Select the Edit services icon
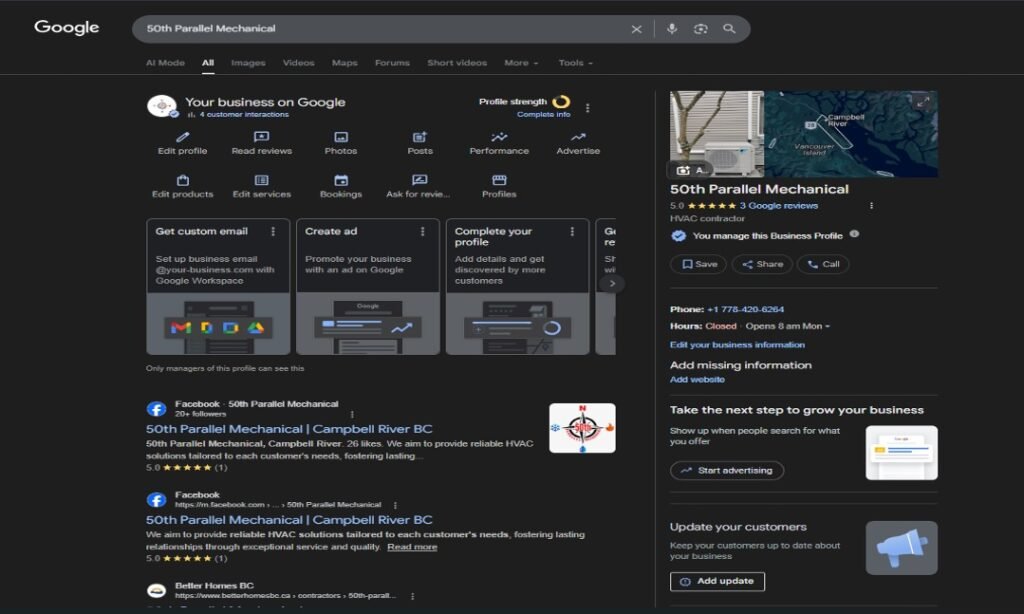The width and height of the screenshot is (1024, 614). pos(261,180)
